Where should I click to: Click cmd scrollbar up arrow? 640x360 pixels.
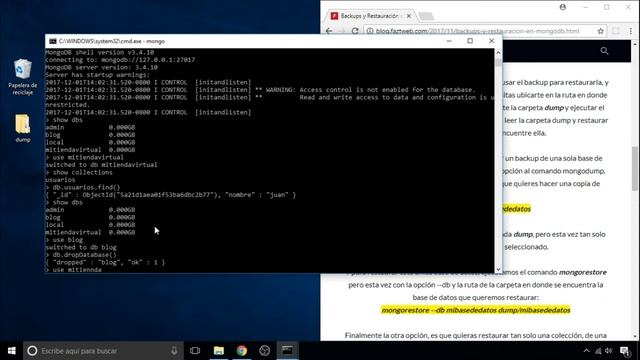[498, 53]
